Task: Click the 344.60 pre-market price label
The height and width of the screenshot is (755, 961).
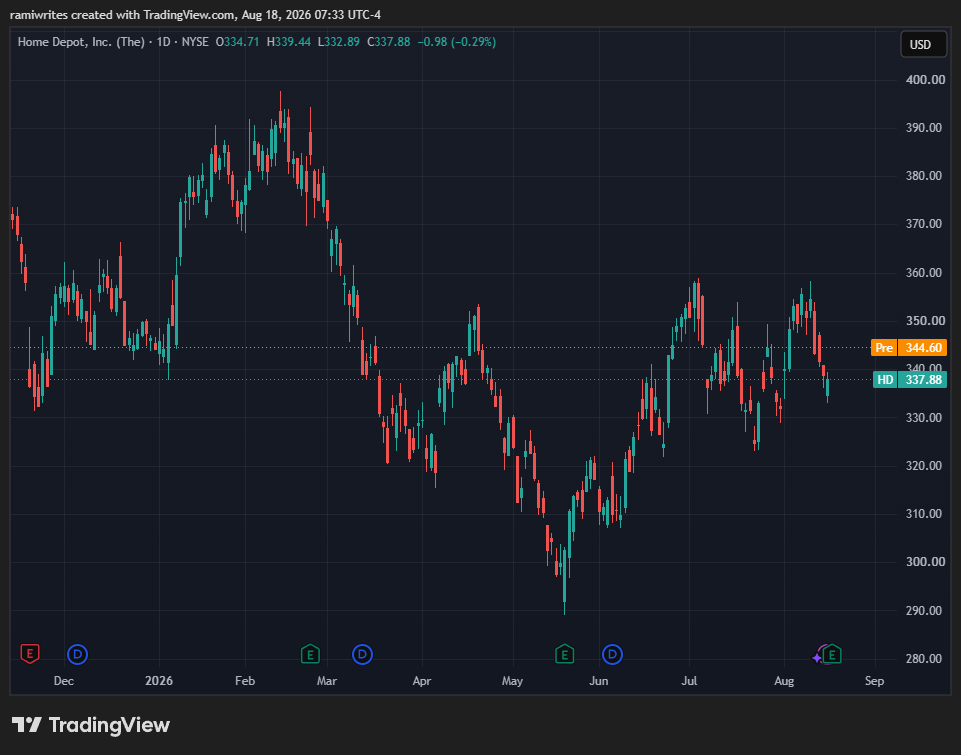Action: coord(923,347)
